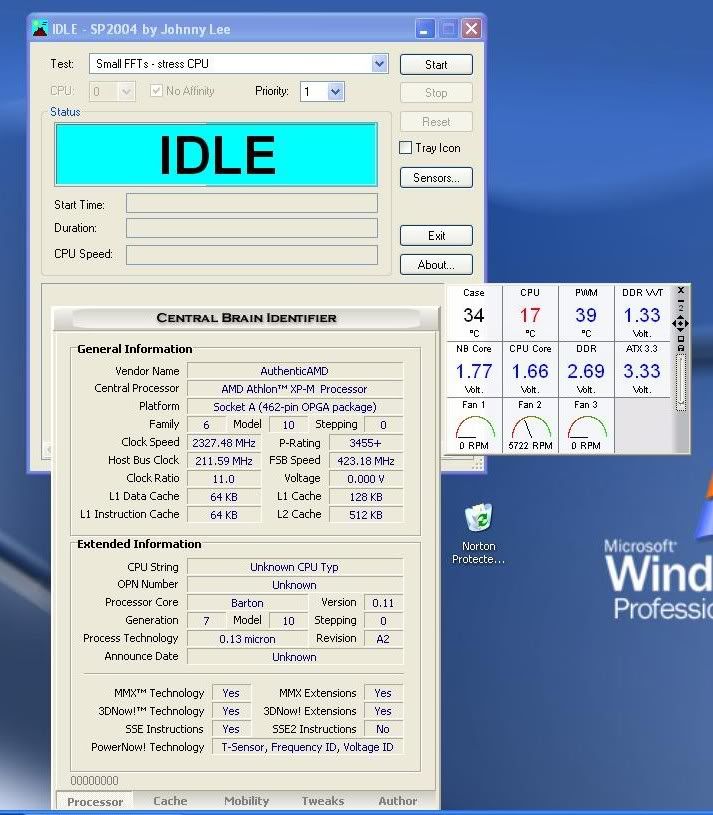Click the Vendor Name value AuthenticAMD
The image size is (713, 815).
pyautogui.click(x=295, y=371)
